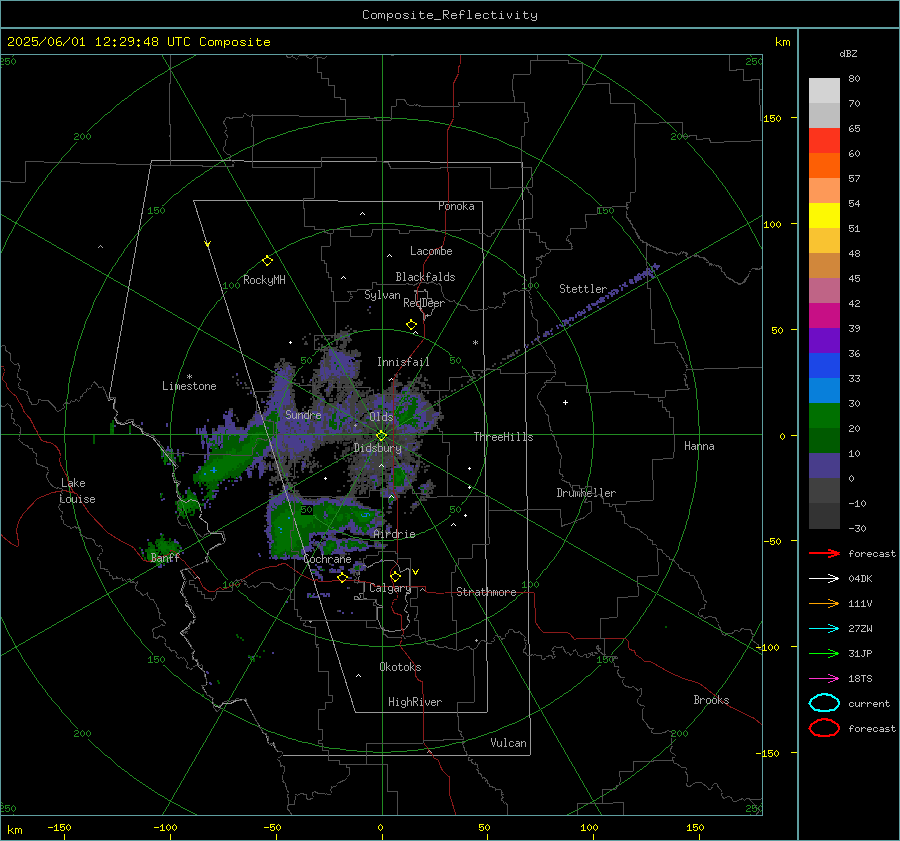Click the Ponoka label on the map
900x841 pixels.
point(456,206)
